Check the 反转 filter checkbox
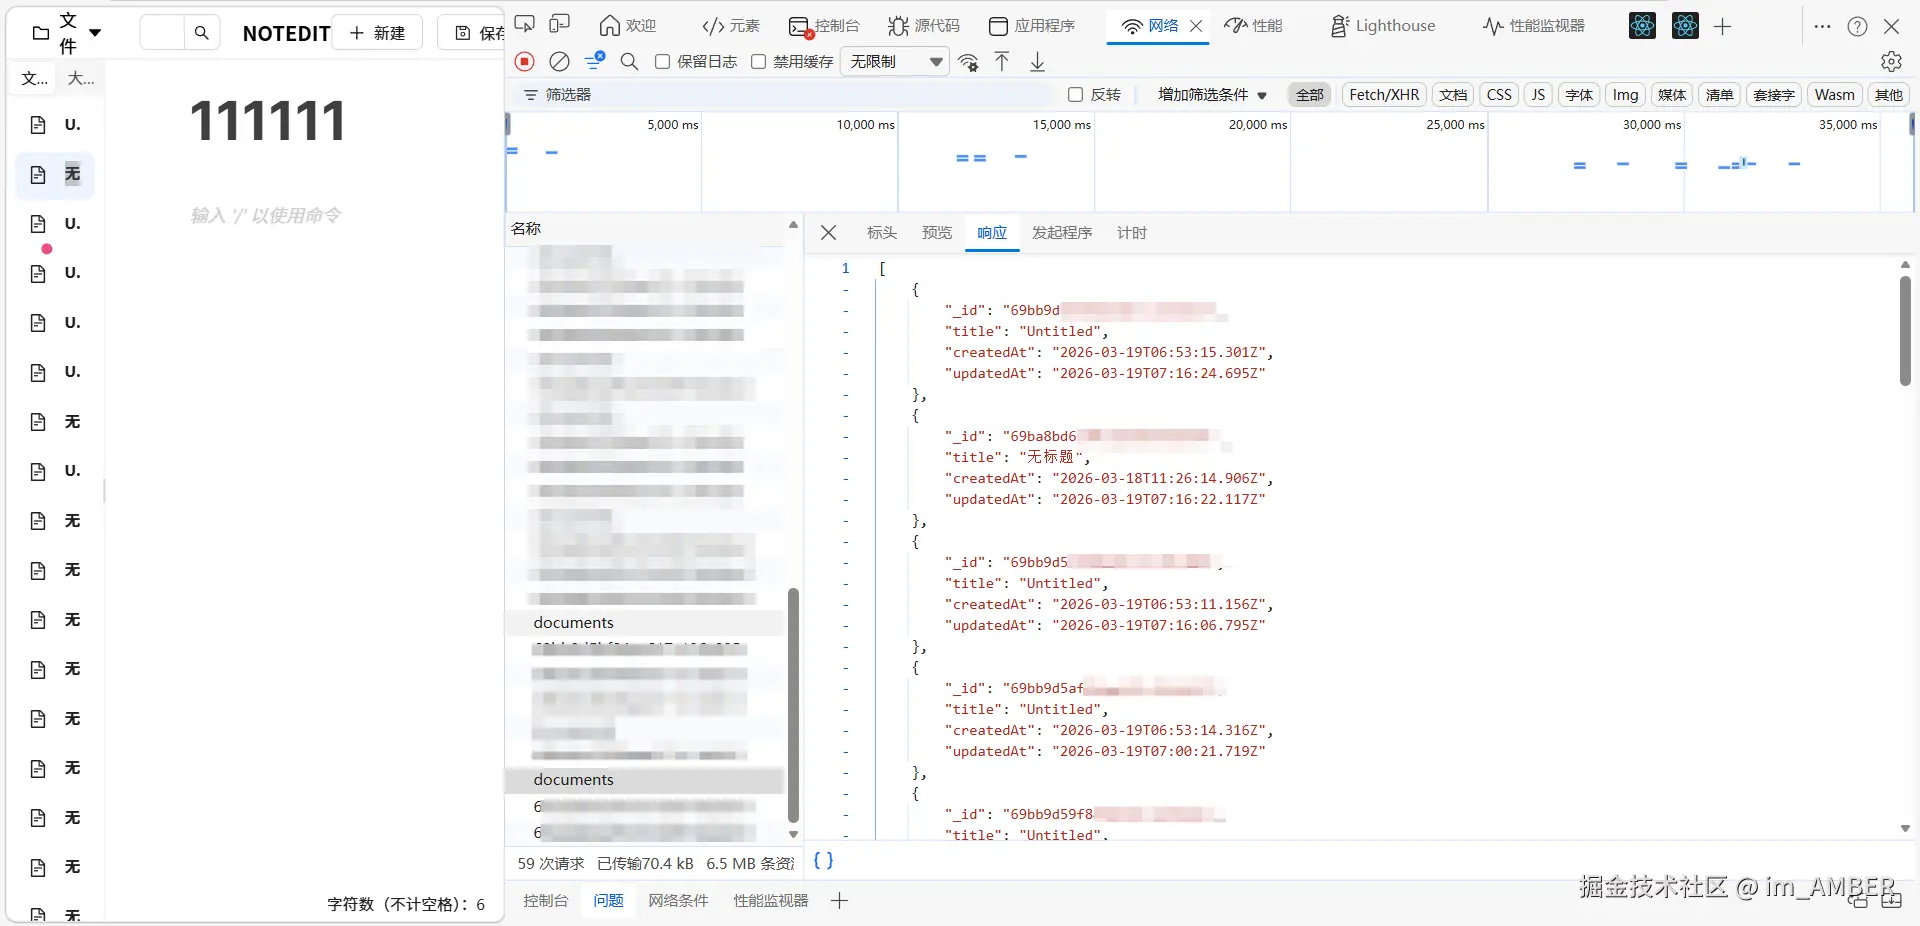 click(1076, 95)
